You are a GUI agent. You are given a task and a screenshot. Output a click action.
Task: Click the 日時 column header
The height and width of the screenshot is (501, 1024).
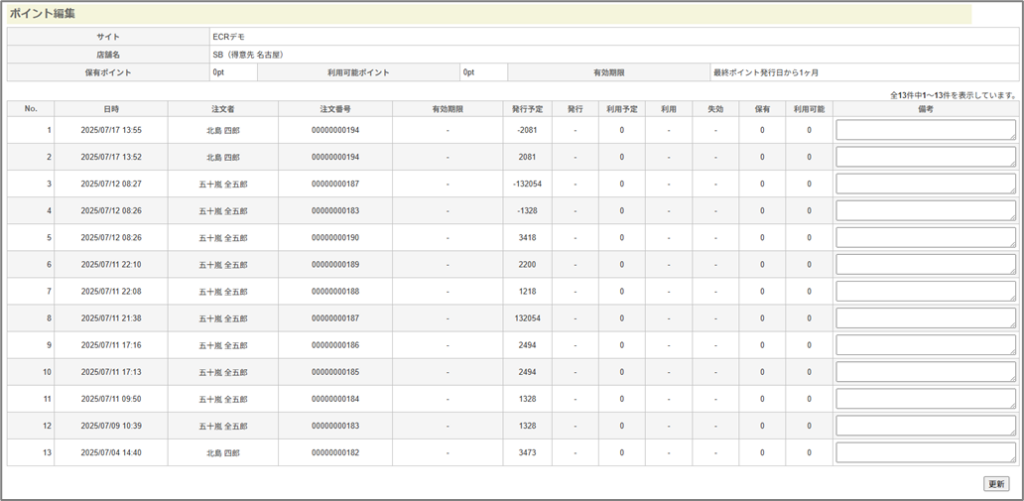click(x=111, y=108)
